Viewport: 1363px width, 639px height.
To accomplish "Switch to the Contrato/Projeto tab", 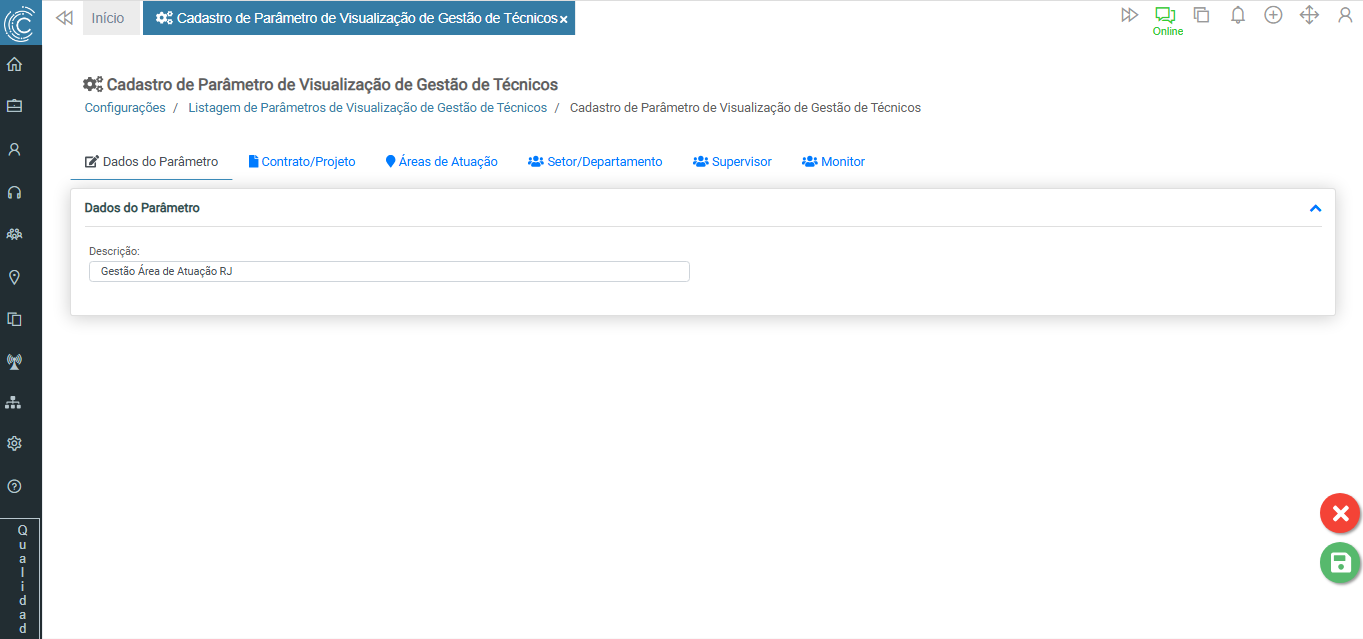I will 302,162.
